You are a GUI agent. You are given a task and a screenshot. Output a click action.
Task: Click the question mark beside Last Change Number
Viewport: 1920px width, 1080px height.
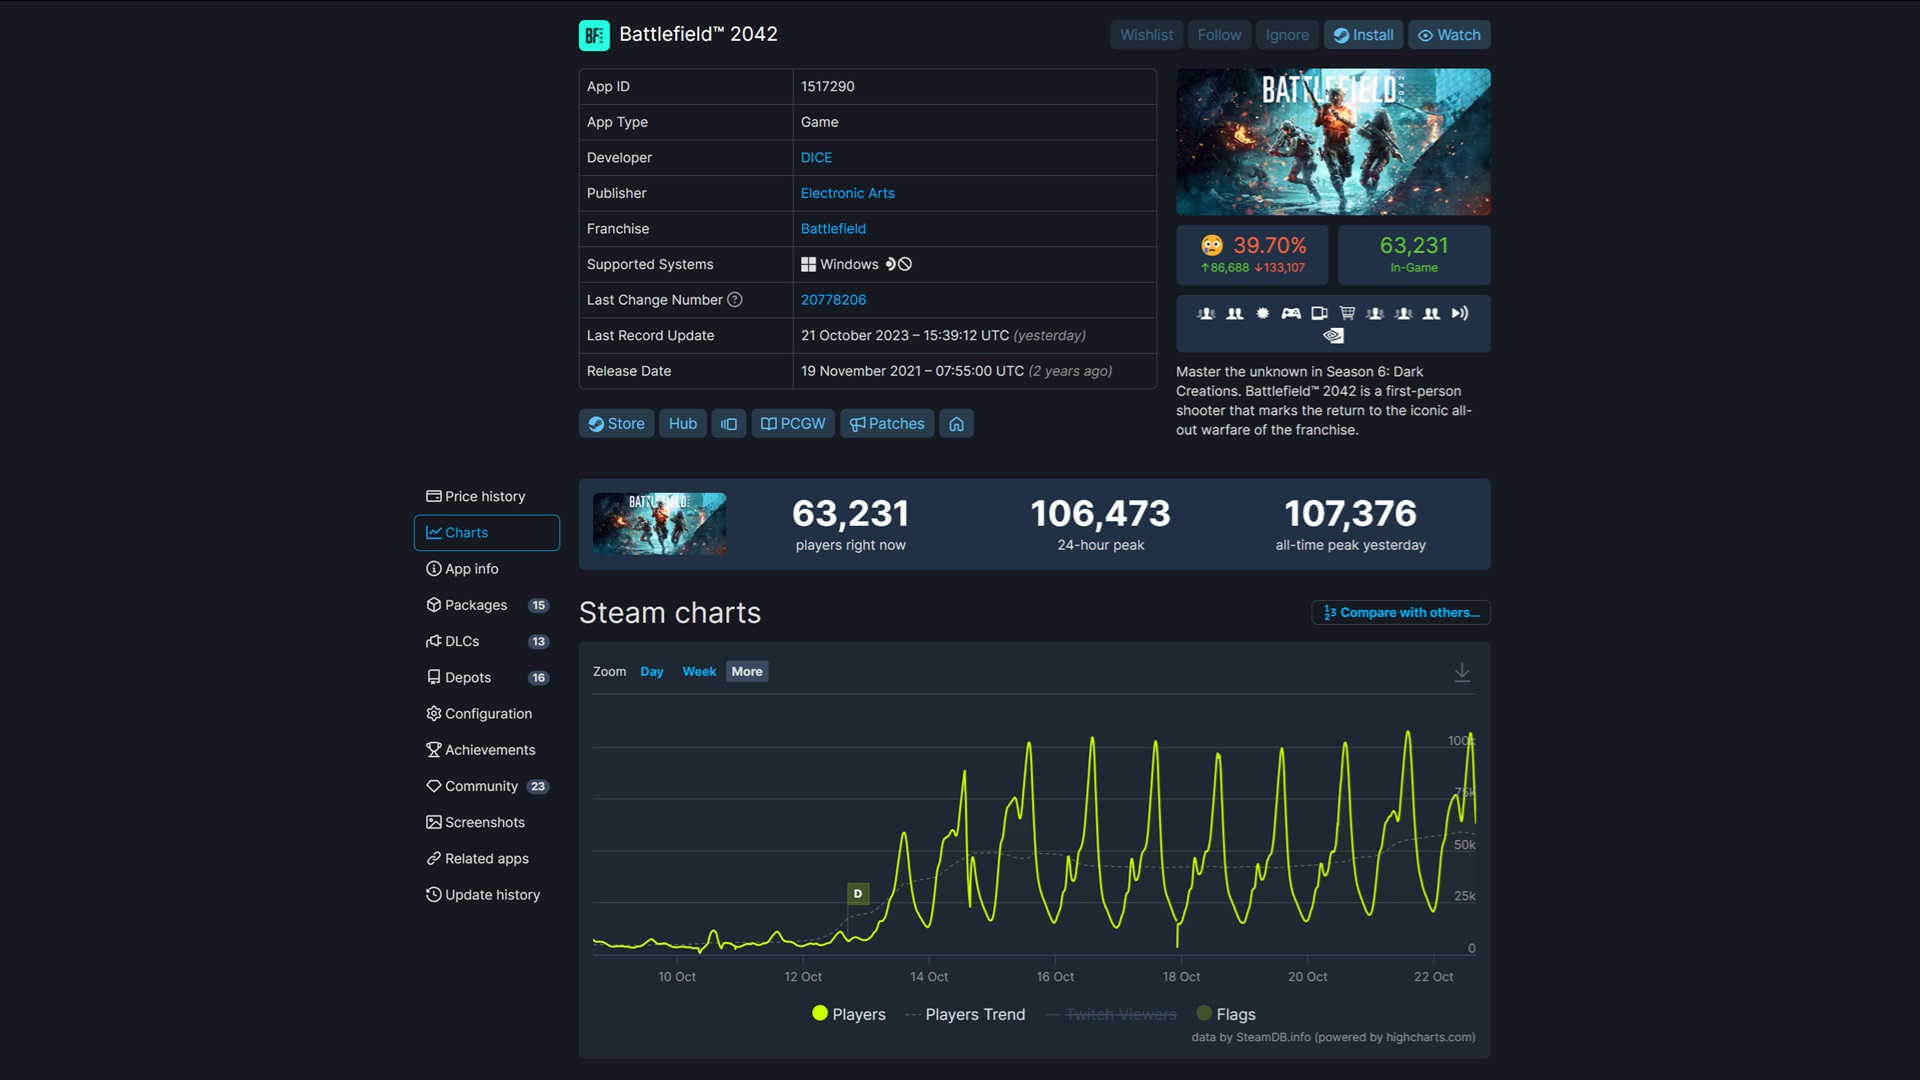click(737, 300)
